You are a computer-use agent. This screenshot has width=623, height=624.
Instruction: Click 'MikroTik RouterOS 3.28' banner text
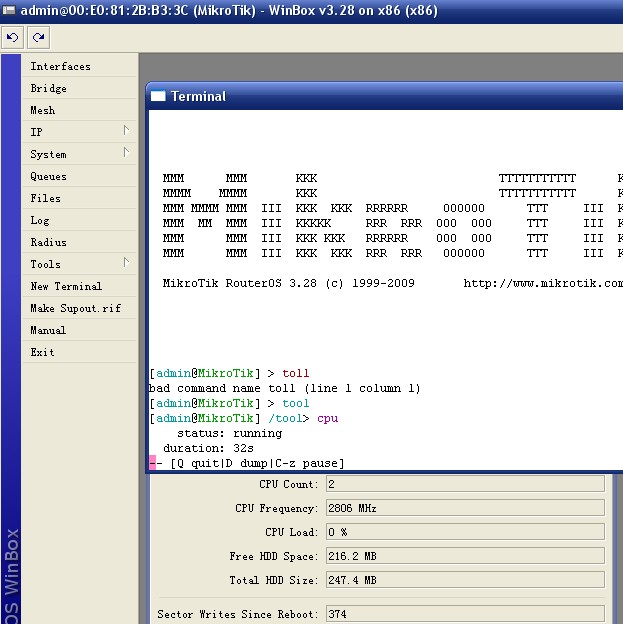coord(240,283)
